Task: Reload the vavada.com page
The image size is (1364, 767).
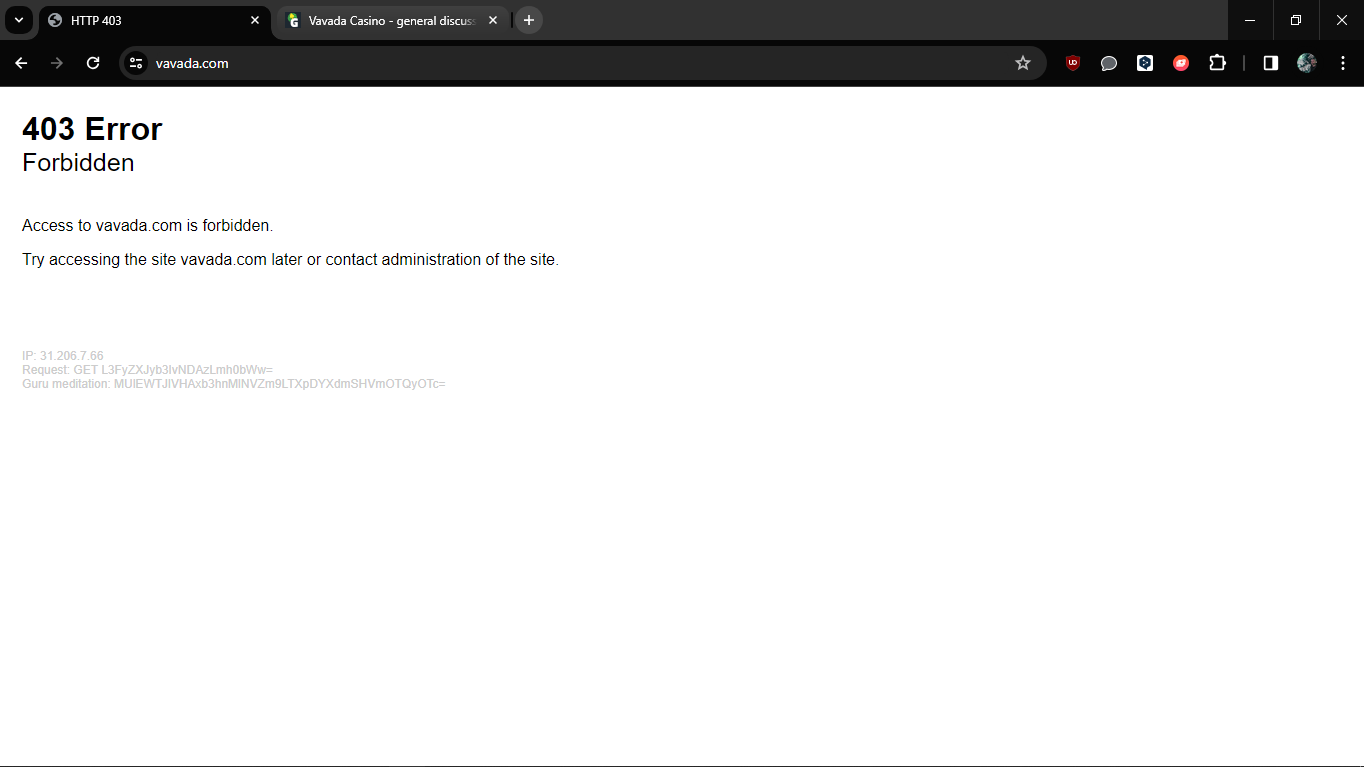Action: [93, 63]
